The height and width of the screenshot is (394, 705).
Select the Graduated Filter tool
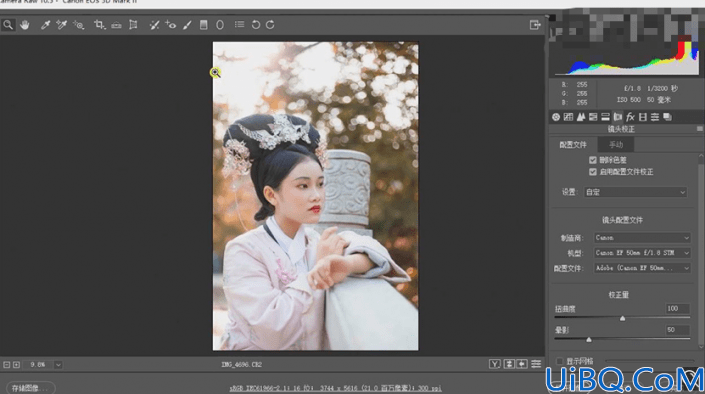(204, 25)
